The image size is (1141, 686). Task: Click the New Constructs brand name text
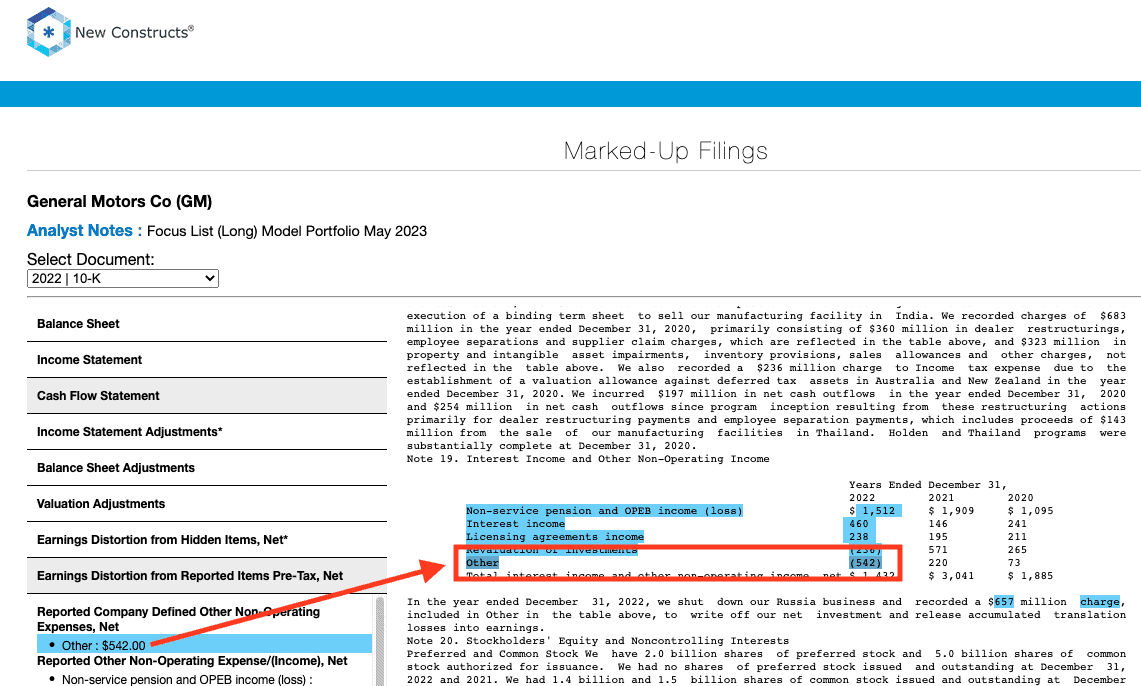point(135,32)
